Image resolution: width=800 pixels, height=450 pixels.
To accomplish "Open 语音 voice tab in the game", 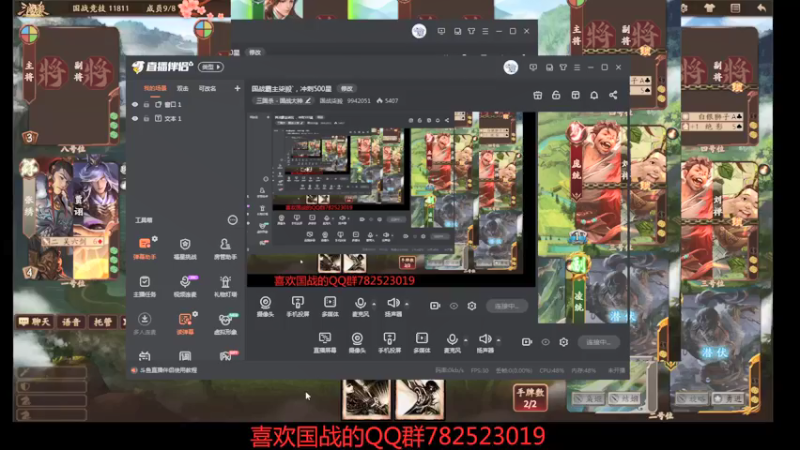I will [x=71, y=322].
